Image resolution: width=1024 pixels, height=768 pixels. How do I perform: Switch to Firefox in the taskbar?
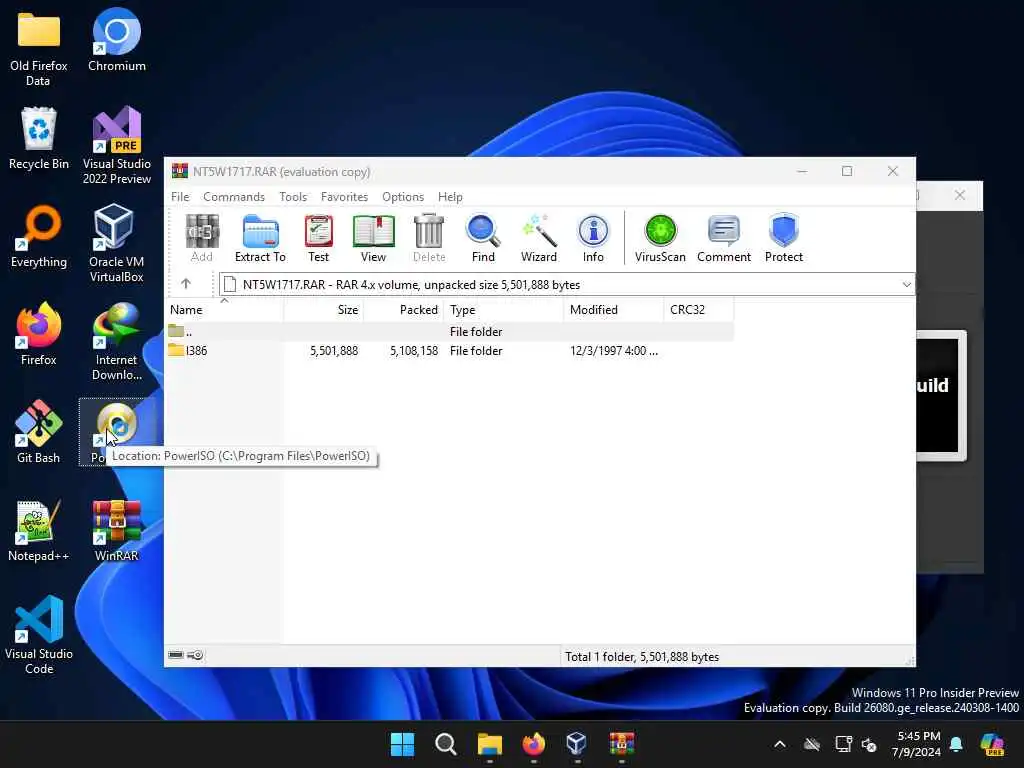(534, 744)
